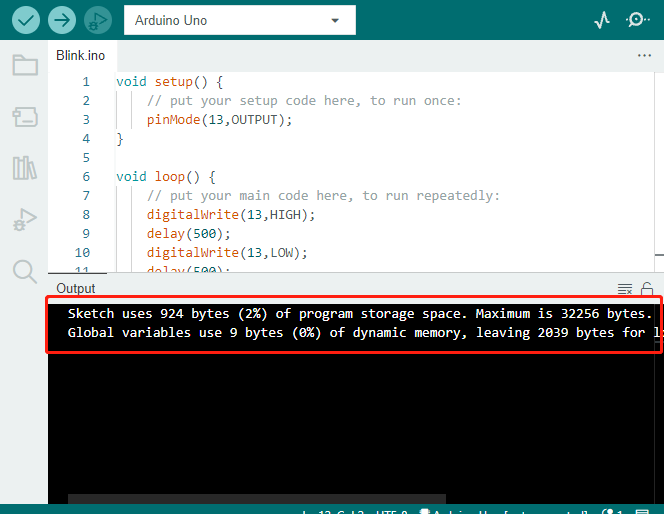Click the Upload arrow button

pos(62,20)
